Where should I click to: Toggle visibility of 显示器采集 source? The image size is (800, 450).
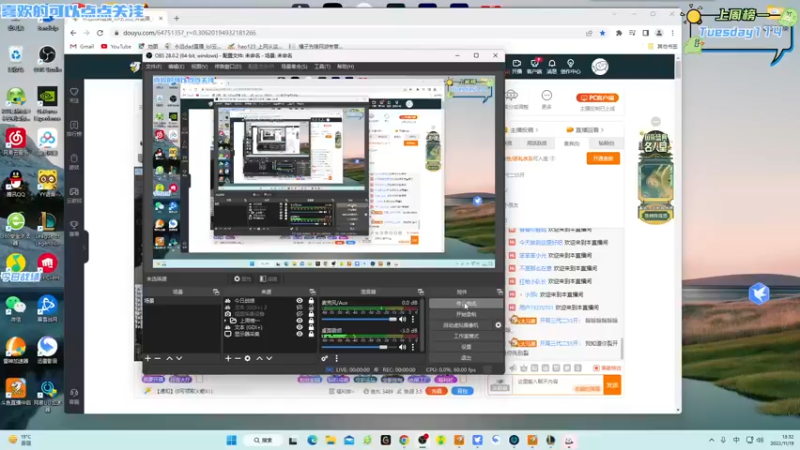pos(299,334)
